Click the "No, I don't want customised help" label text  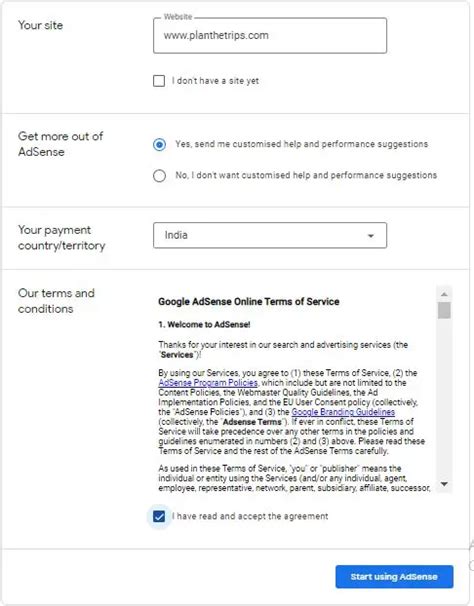tap(306, 175)
